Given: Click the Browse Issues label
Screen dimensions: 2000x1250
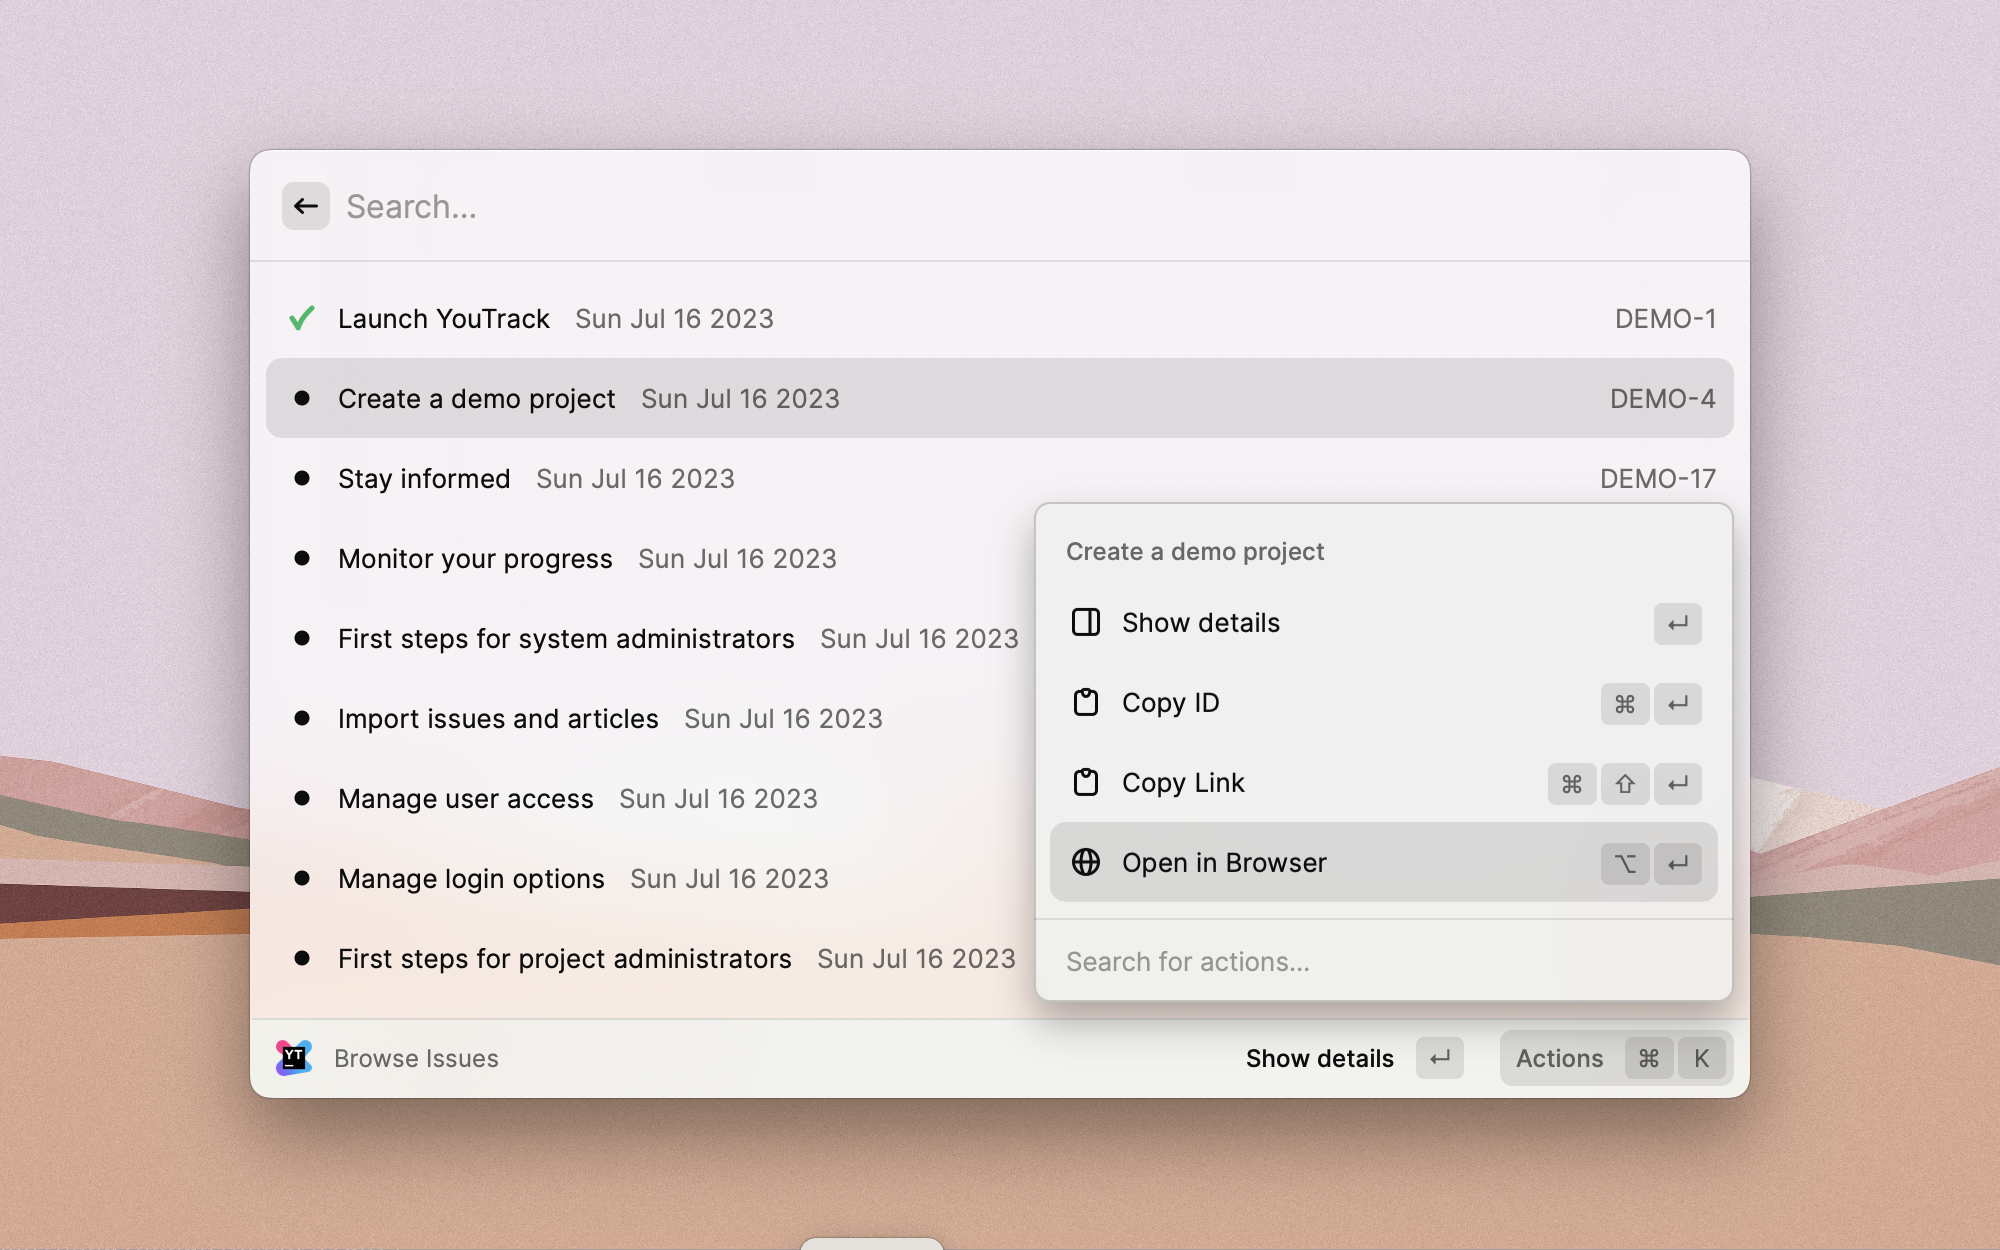Looking at the screenshot, I should click(416, 1058).
